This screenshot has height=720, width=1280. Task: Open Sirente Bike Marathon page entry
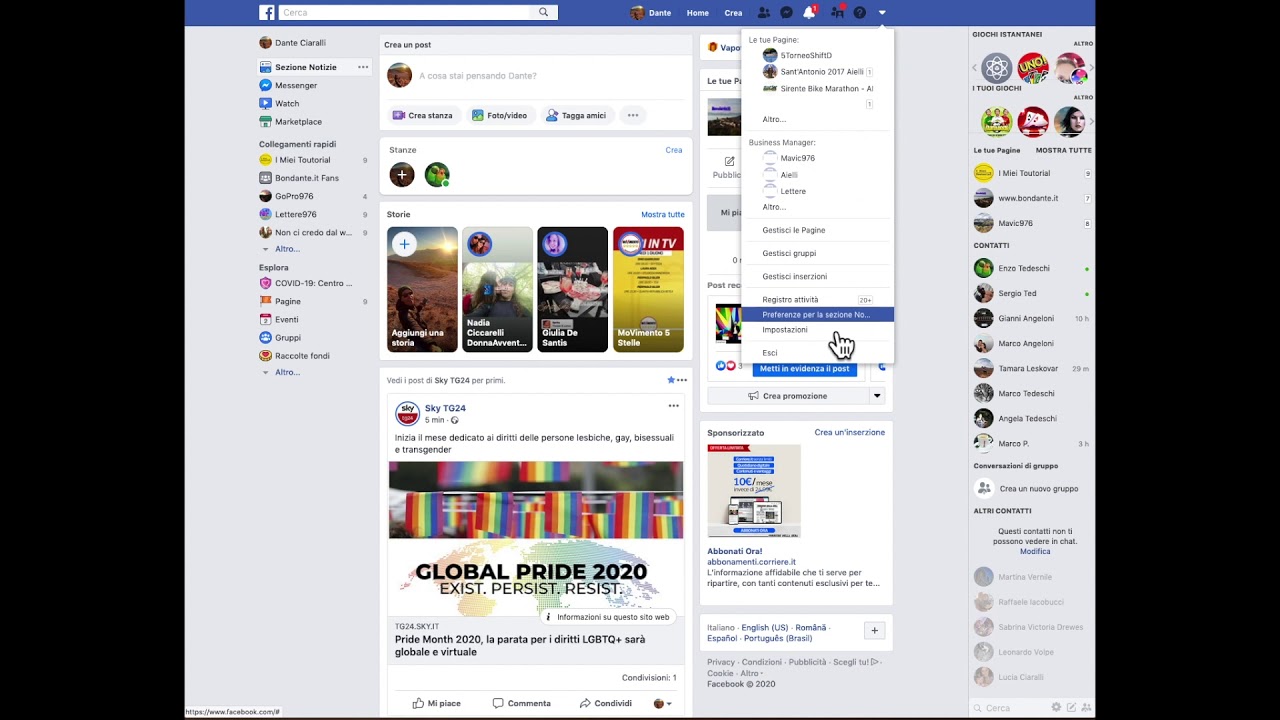pos(818,89)
